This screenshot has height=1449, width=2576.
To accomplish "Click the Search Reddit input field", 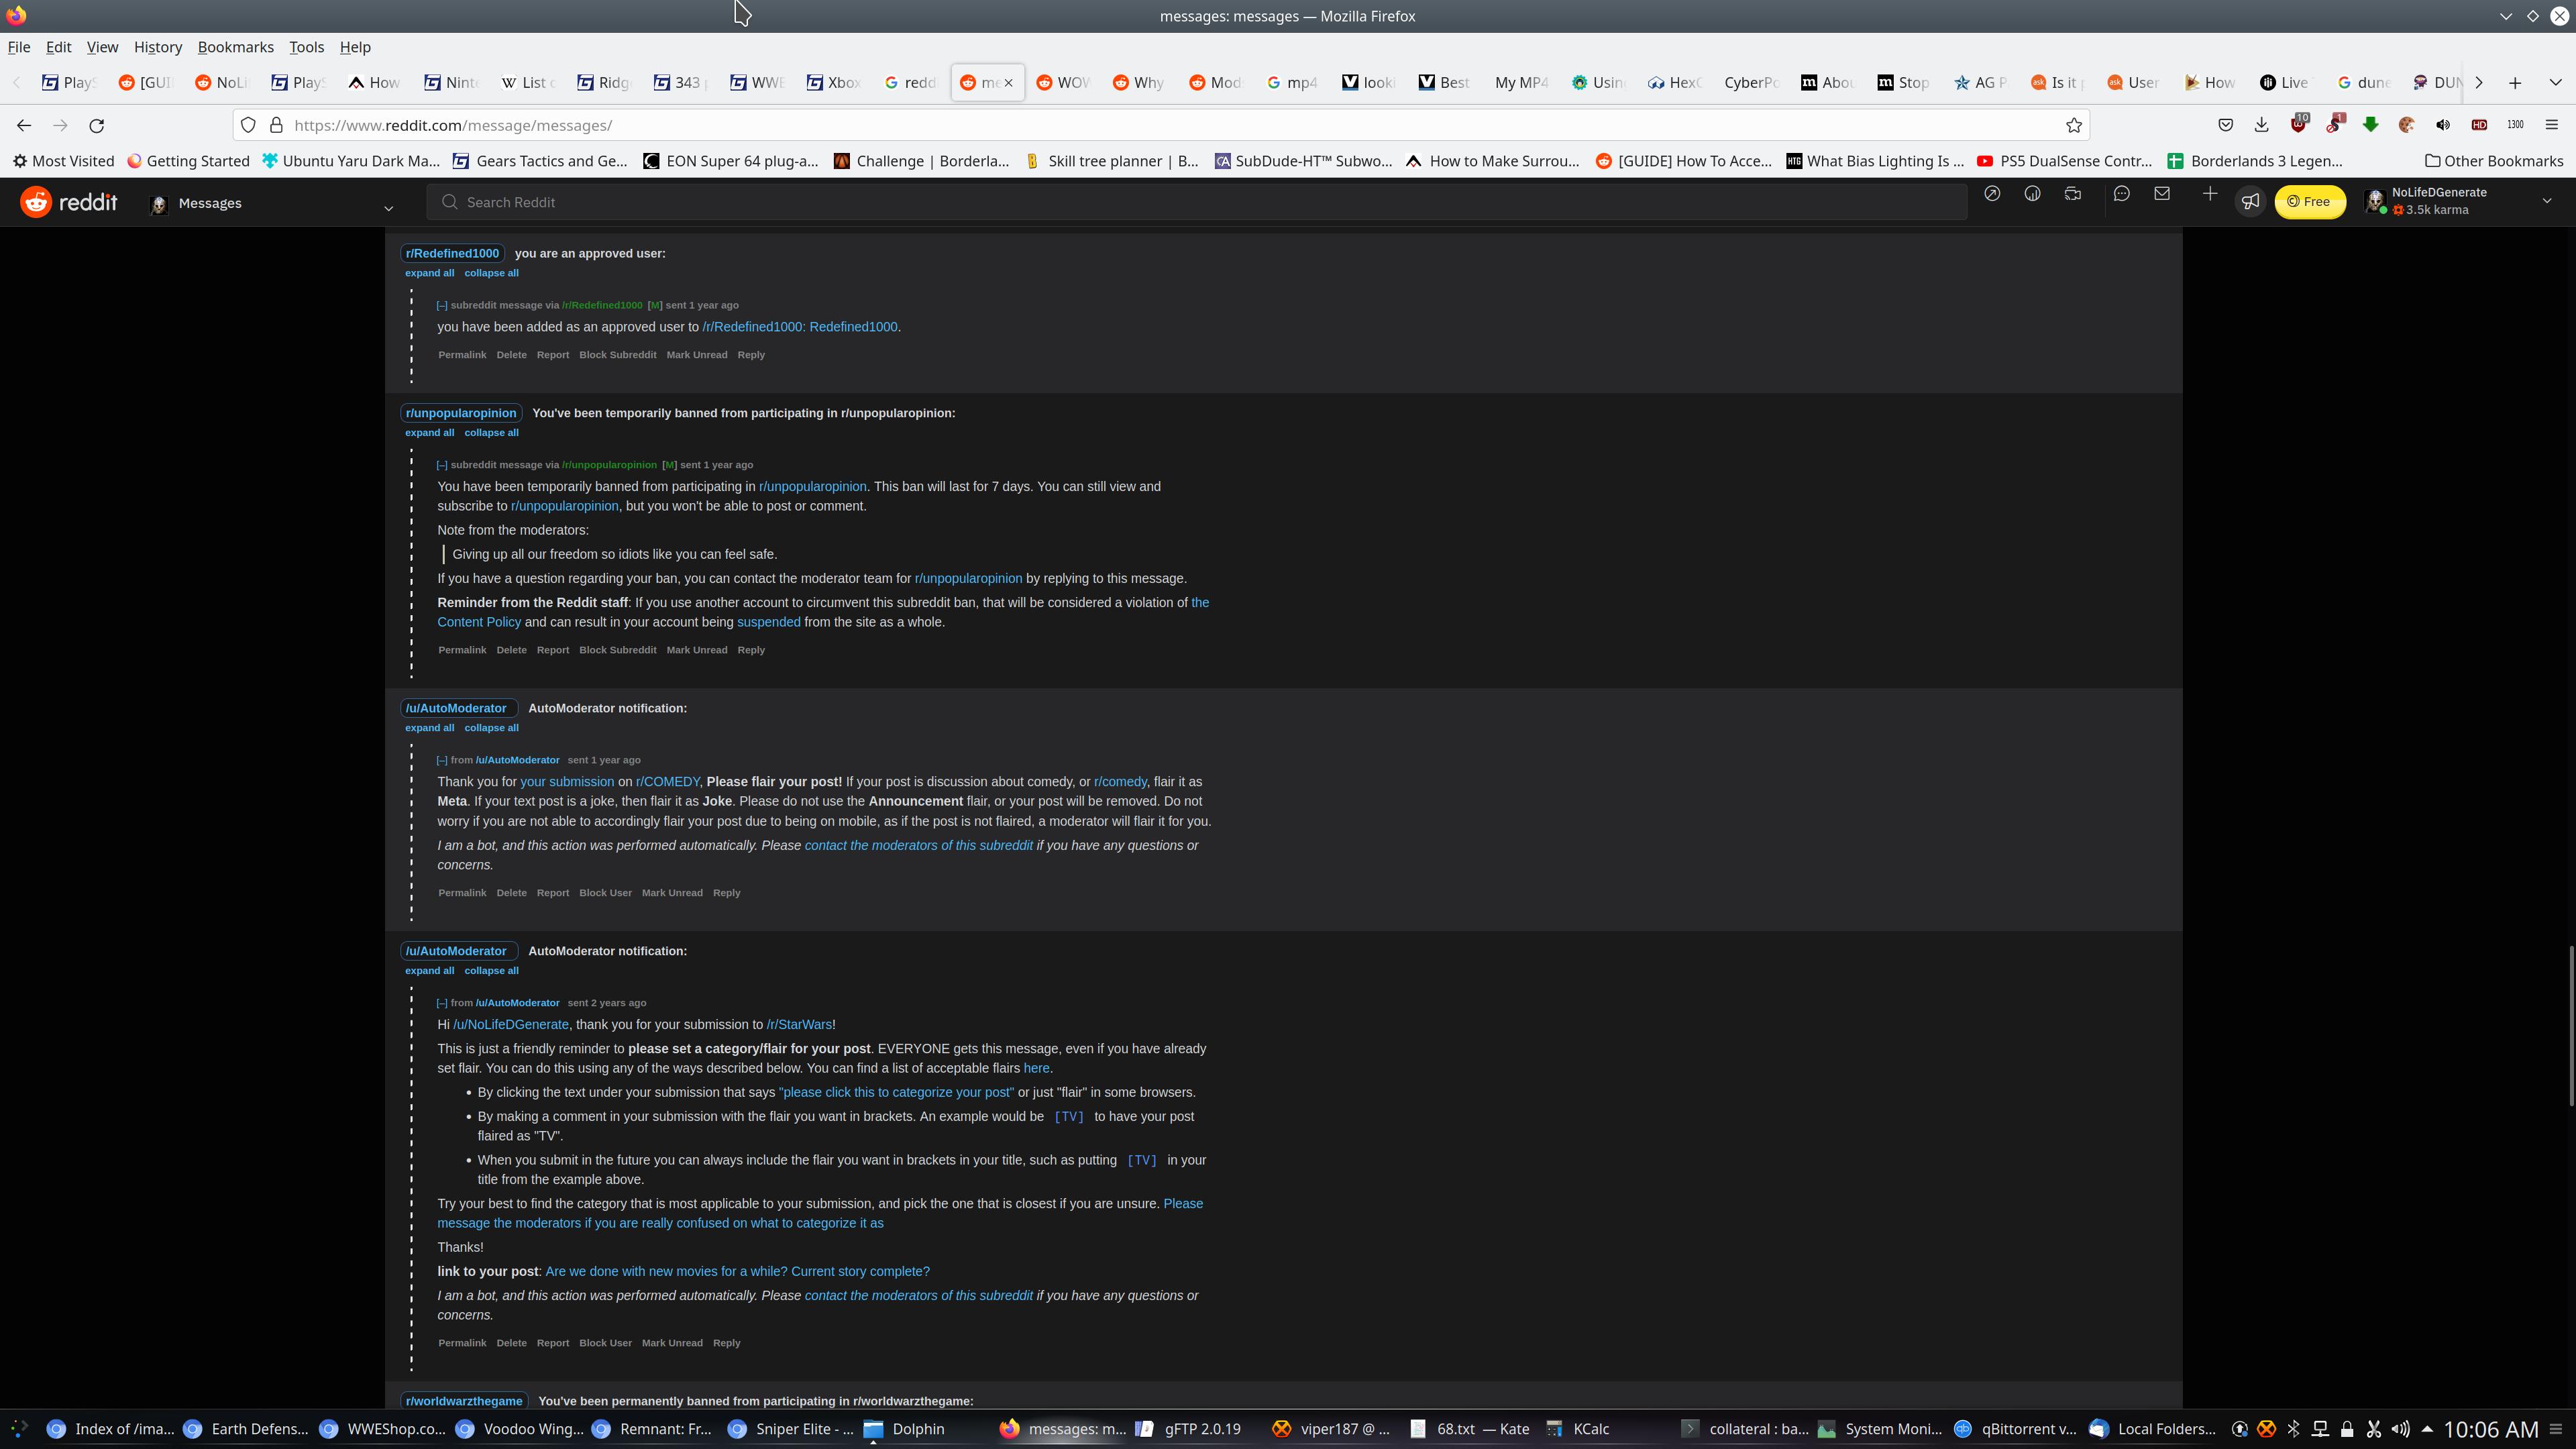I will pyautogui.click(x=1200, y=202).
